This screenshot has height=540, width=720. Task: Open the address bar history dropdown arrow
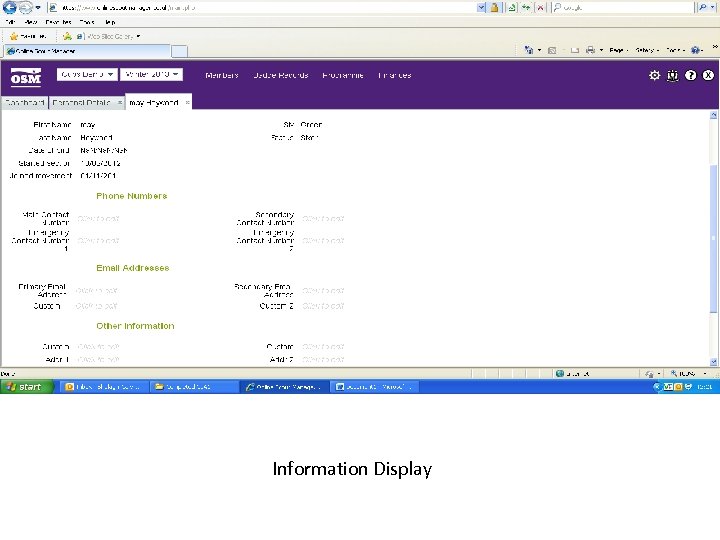click(x=481, y=7)
